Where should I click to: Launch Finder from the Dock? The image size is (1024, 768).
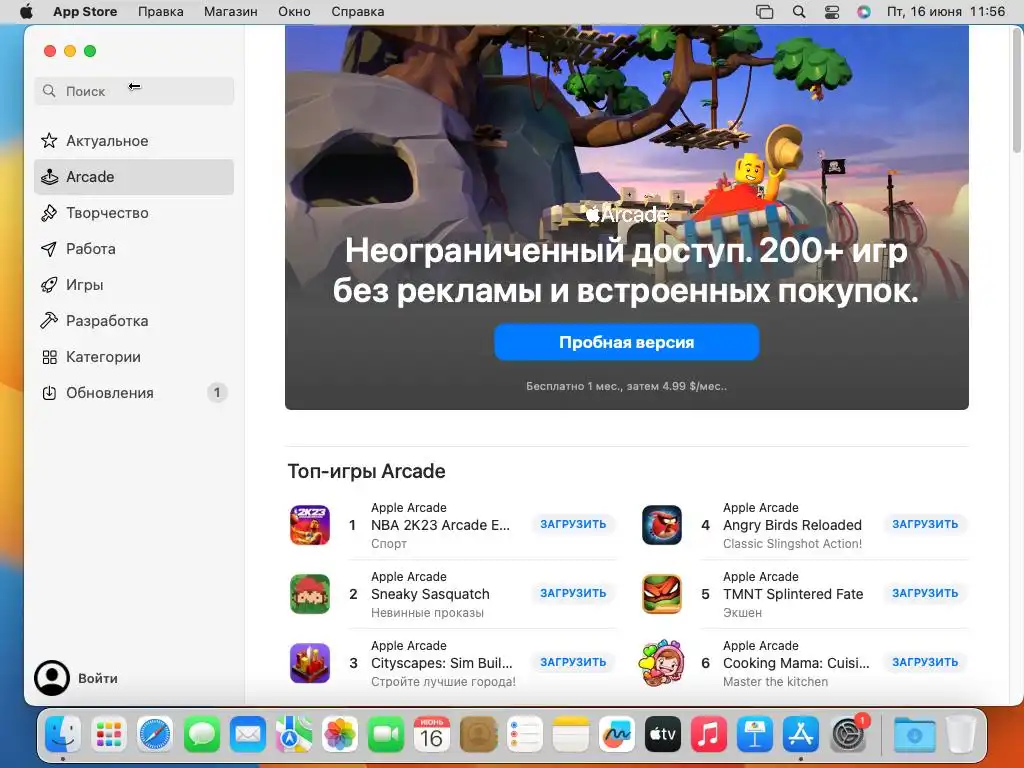[63, 734]
